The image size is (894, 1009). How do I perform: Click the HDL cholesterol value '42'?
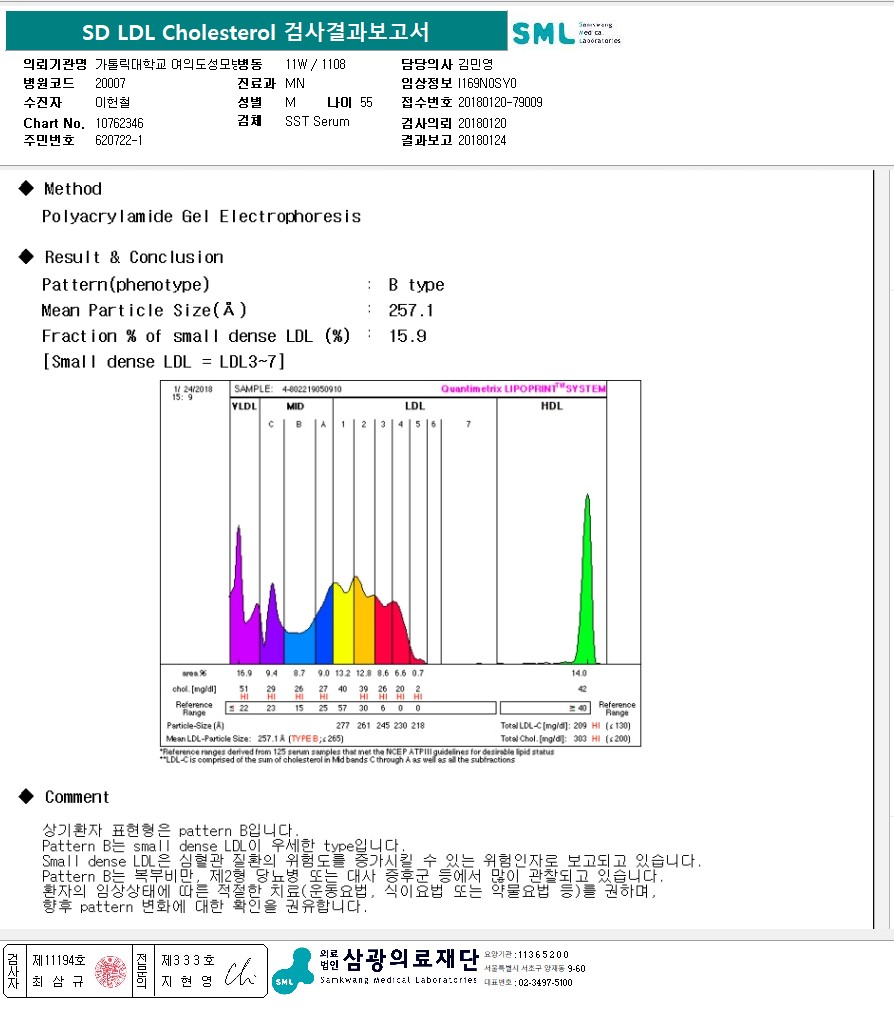(582, 689)
